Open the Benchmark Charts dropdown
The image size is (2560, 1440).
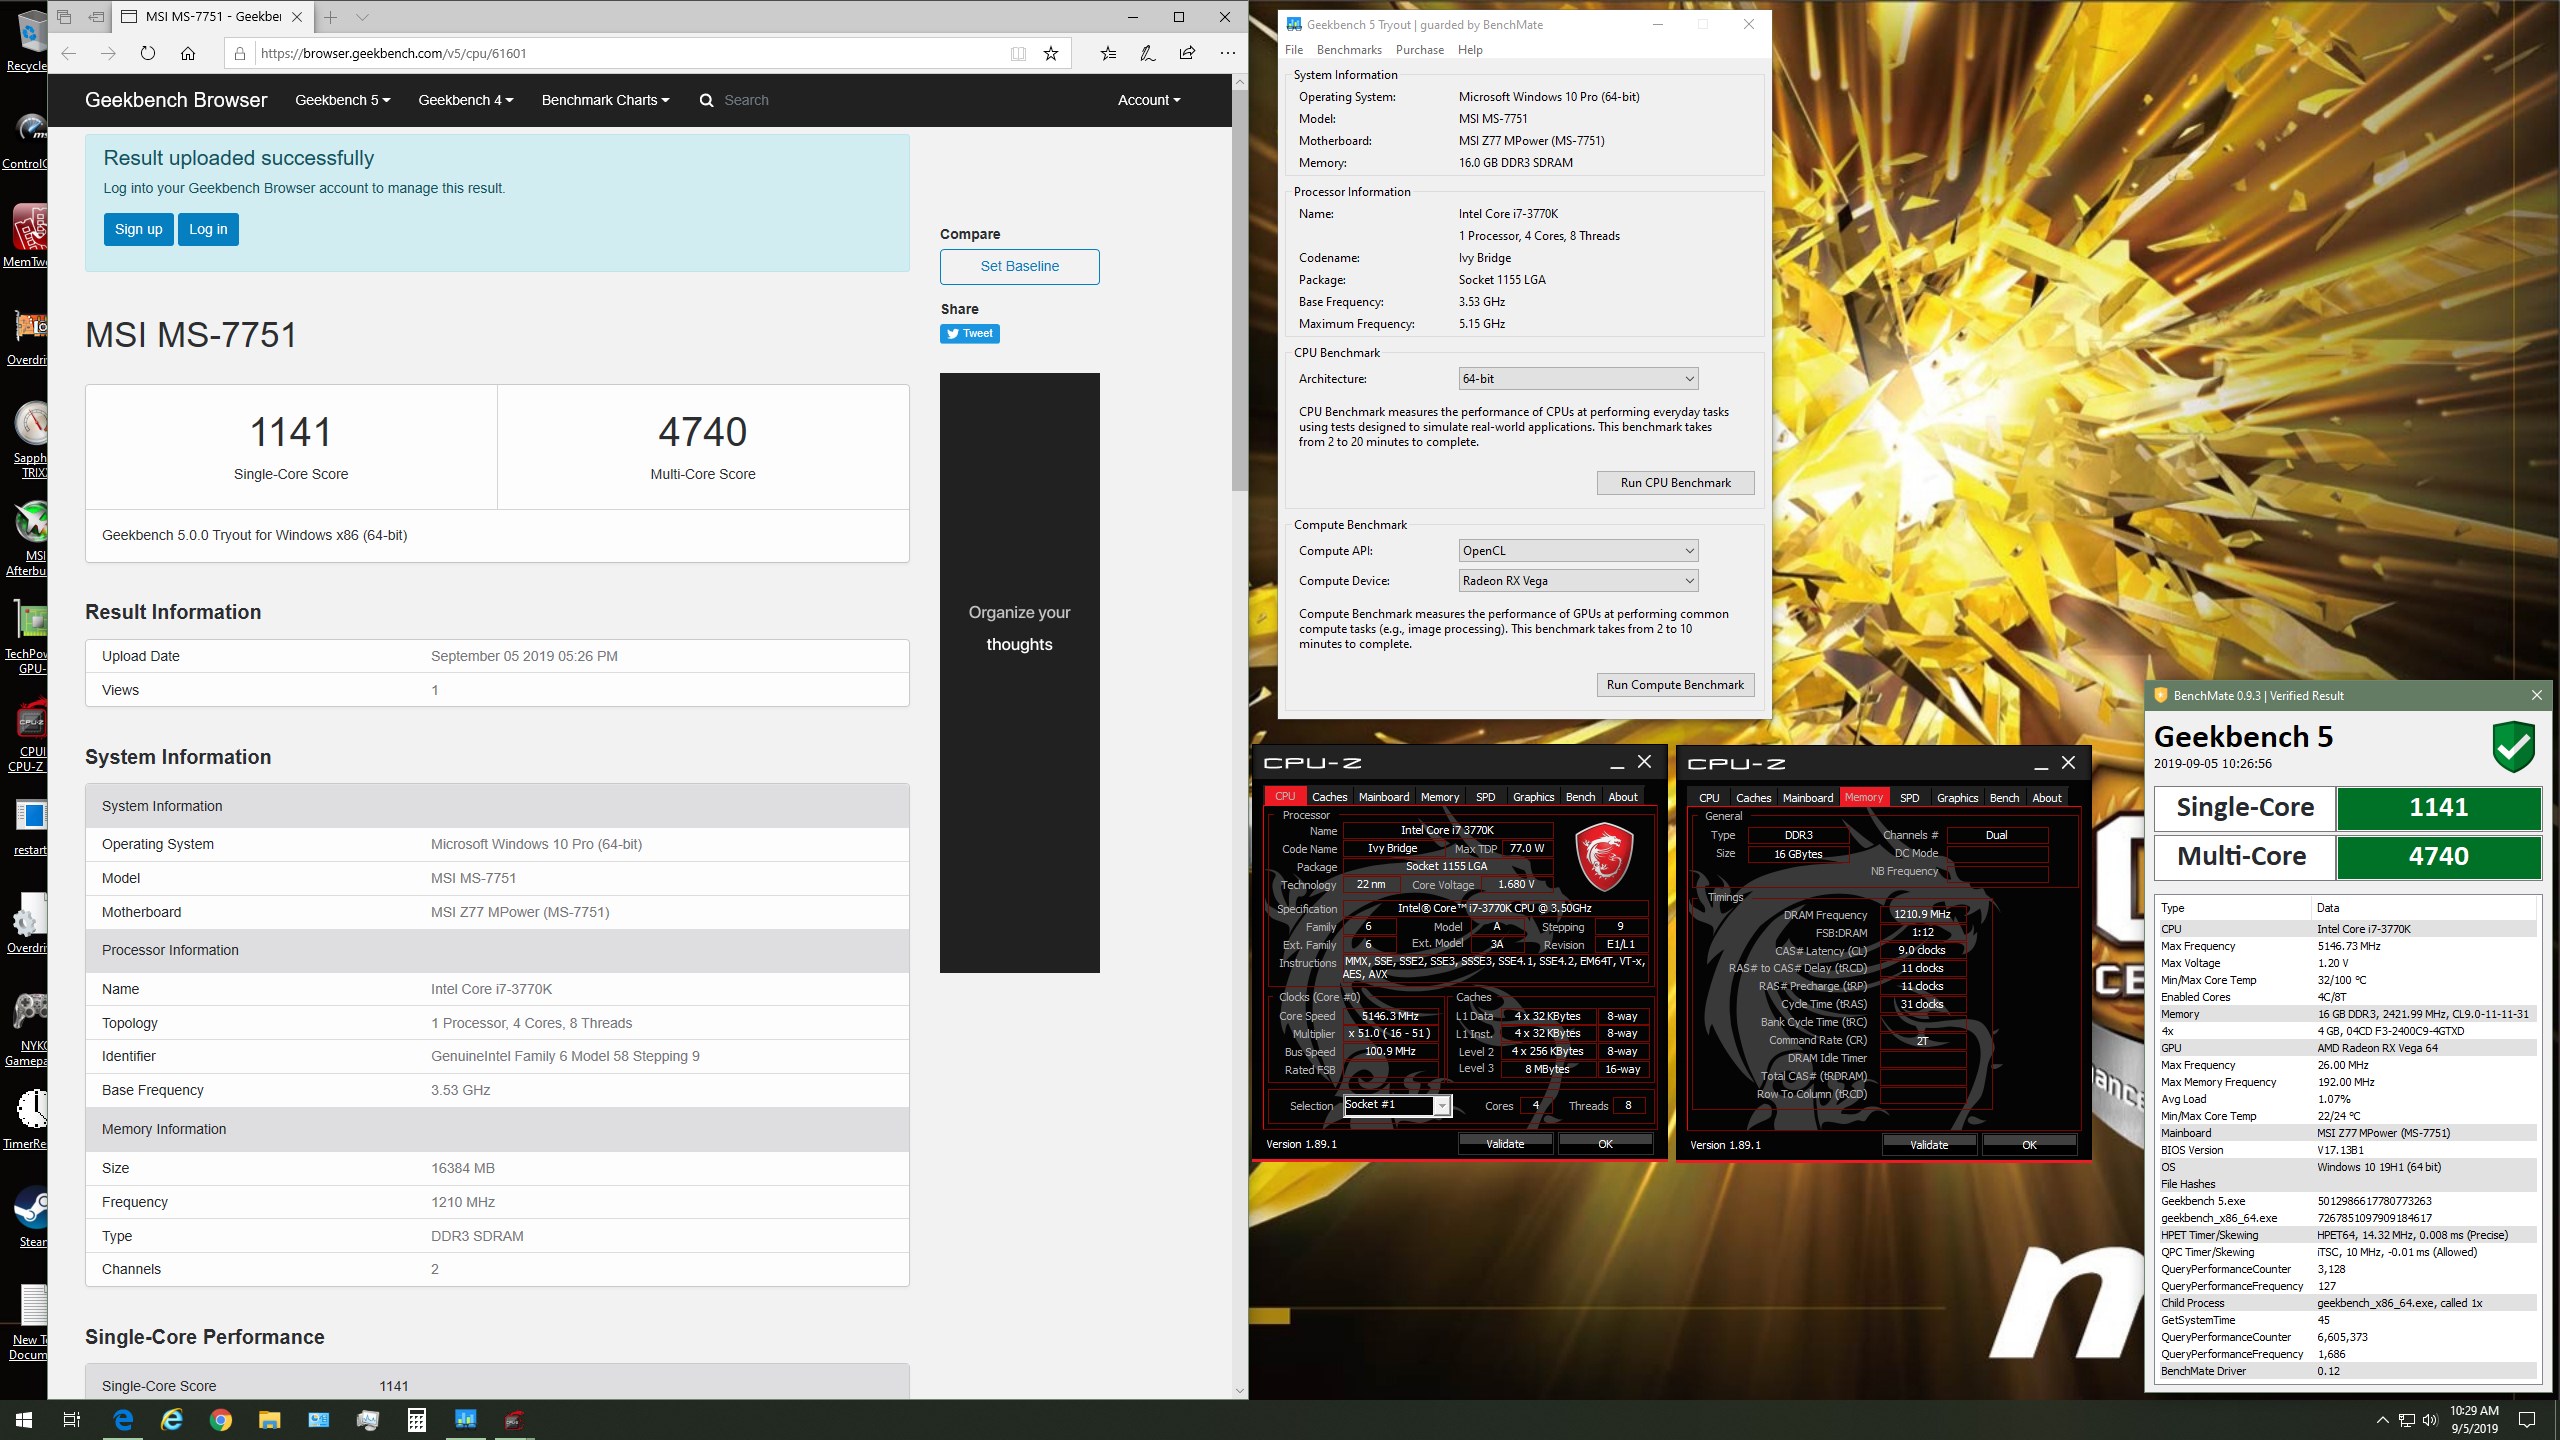tap(605, 100)
